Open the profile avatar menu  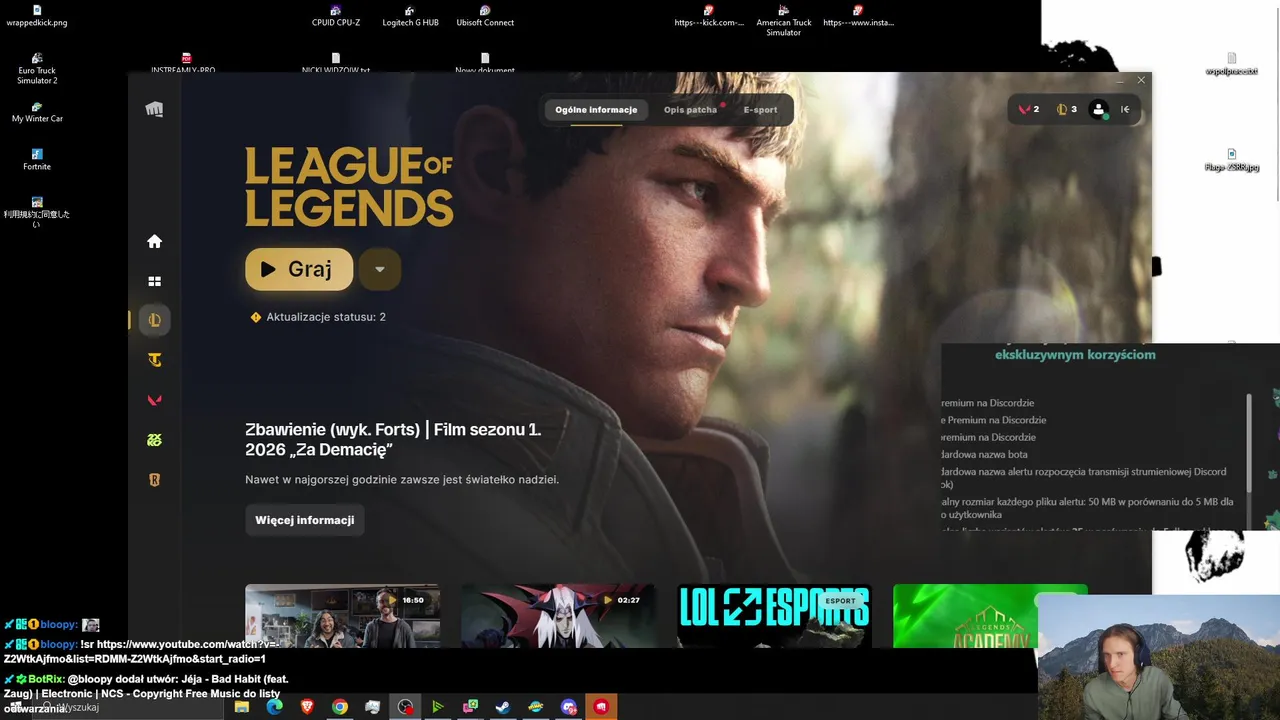pos(1099,110)
